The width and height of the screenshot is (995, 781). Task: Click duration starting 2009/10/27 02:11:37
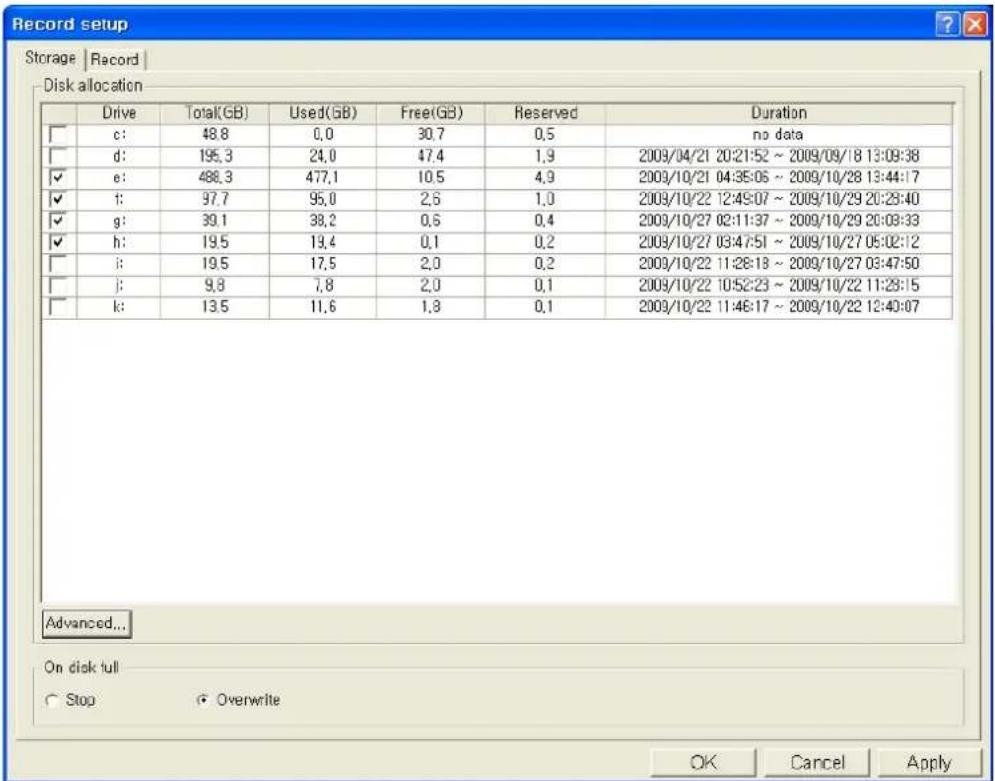(x=779, y=221)
